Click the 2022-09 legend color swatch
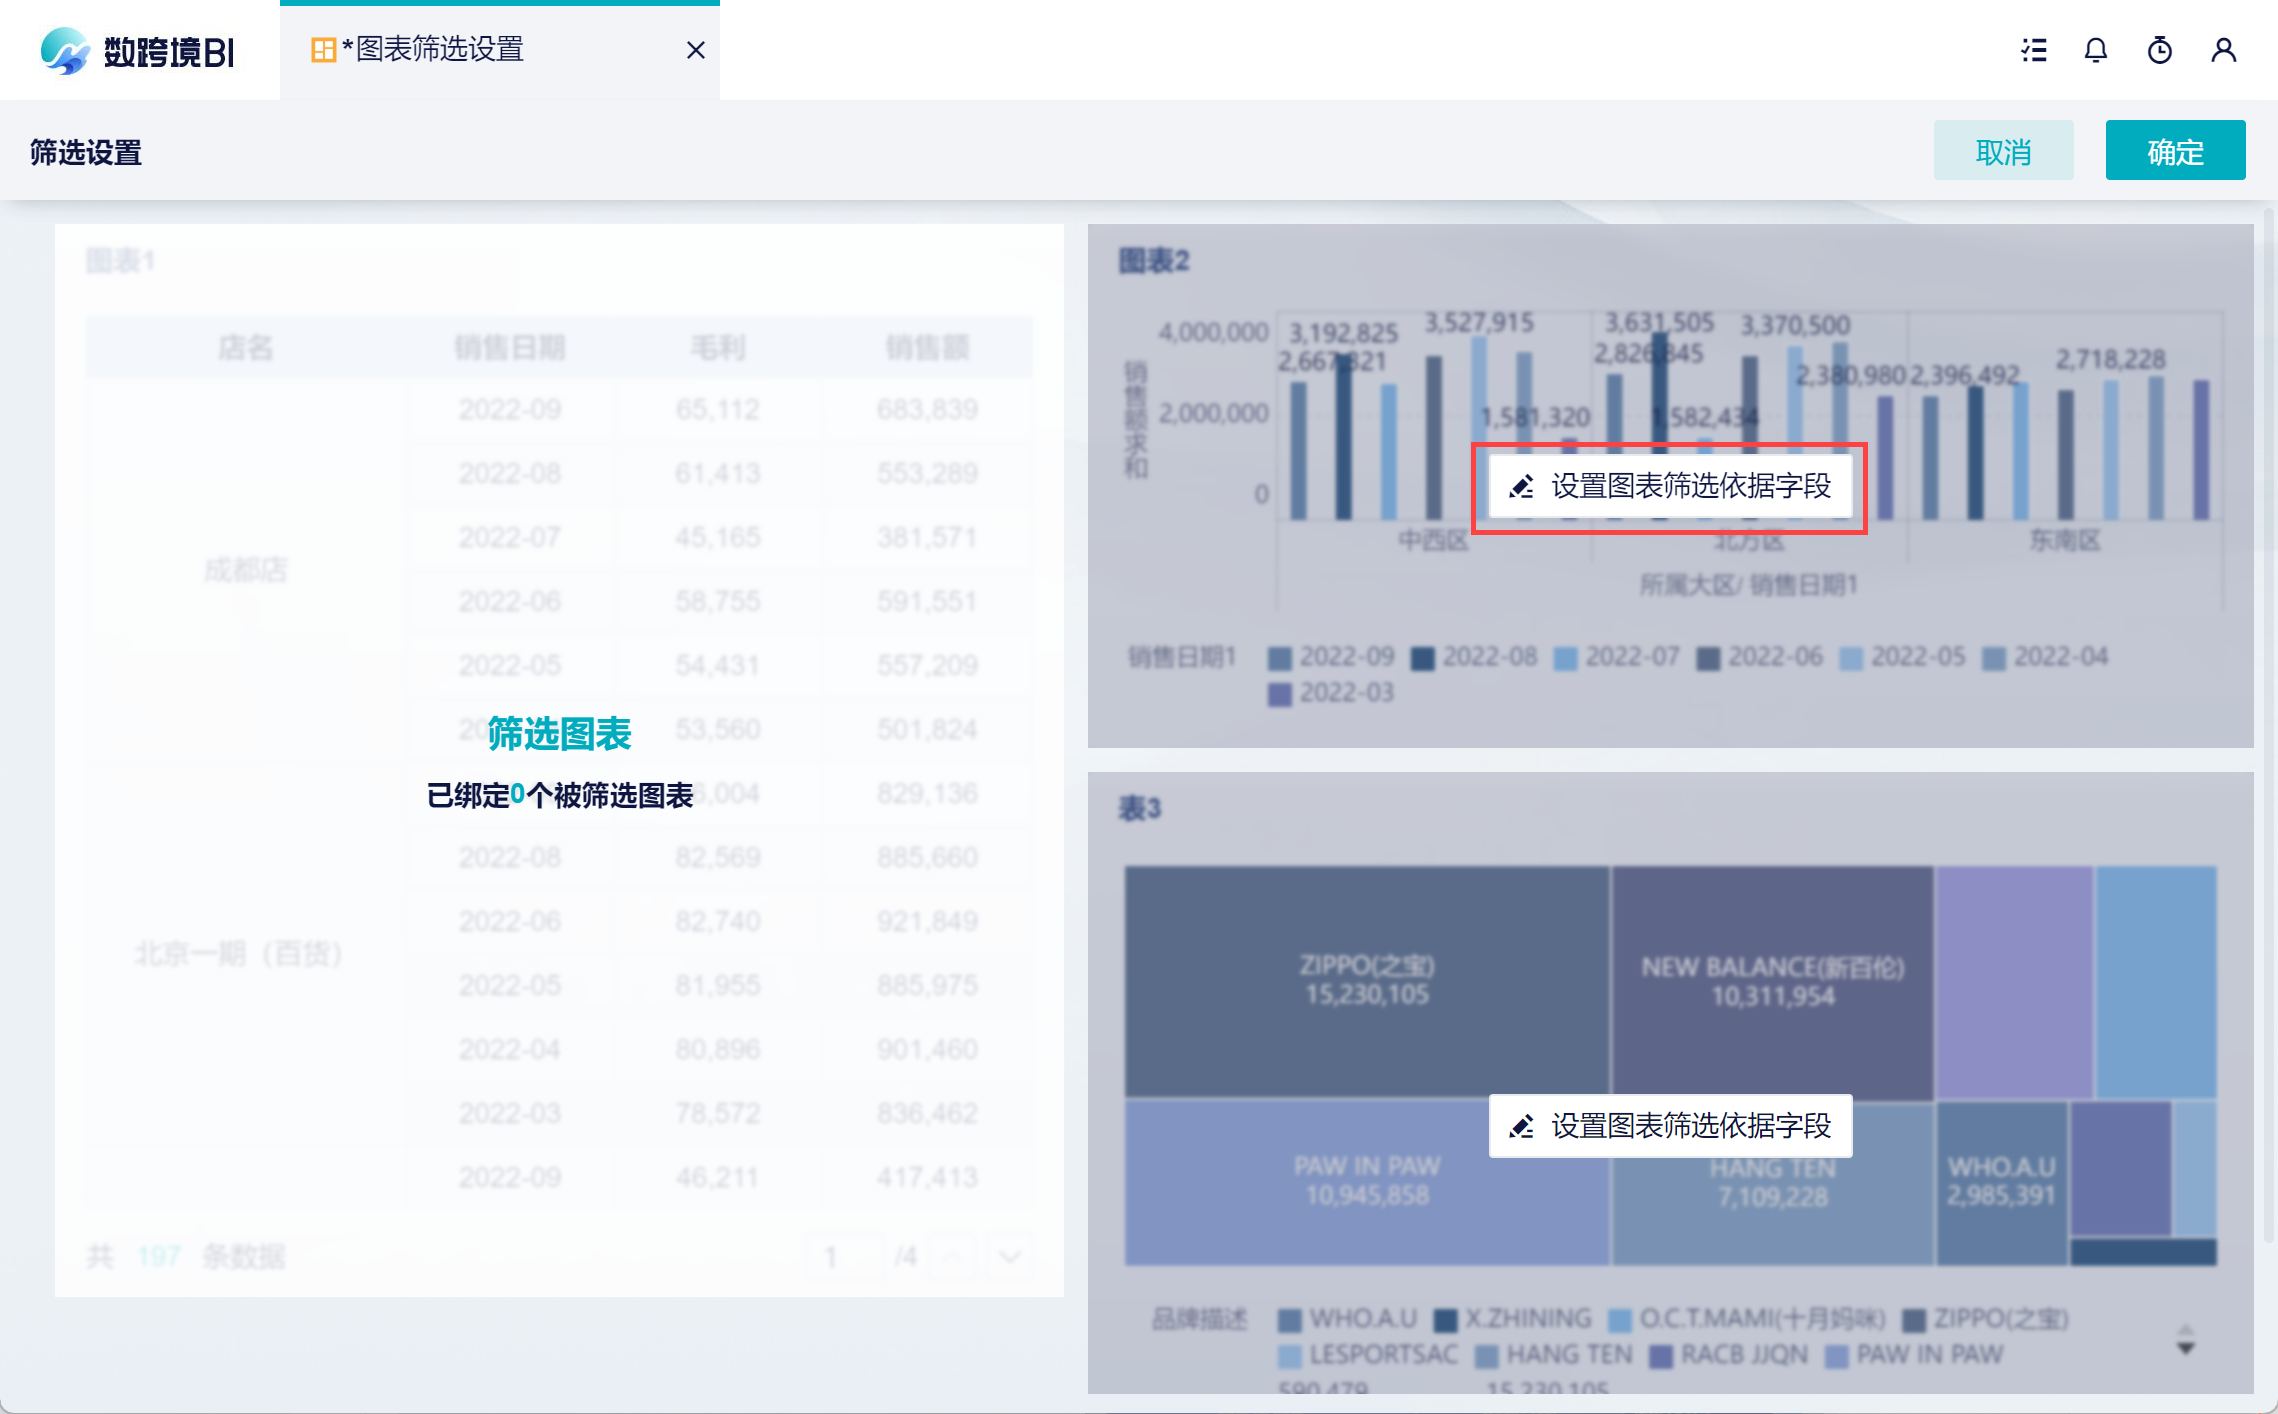Screen dimensions: 2278x1414 tap(1279, 658)
